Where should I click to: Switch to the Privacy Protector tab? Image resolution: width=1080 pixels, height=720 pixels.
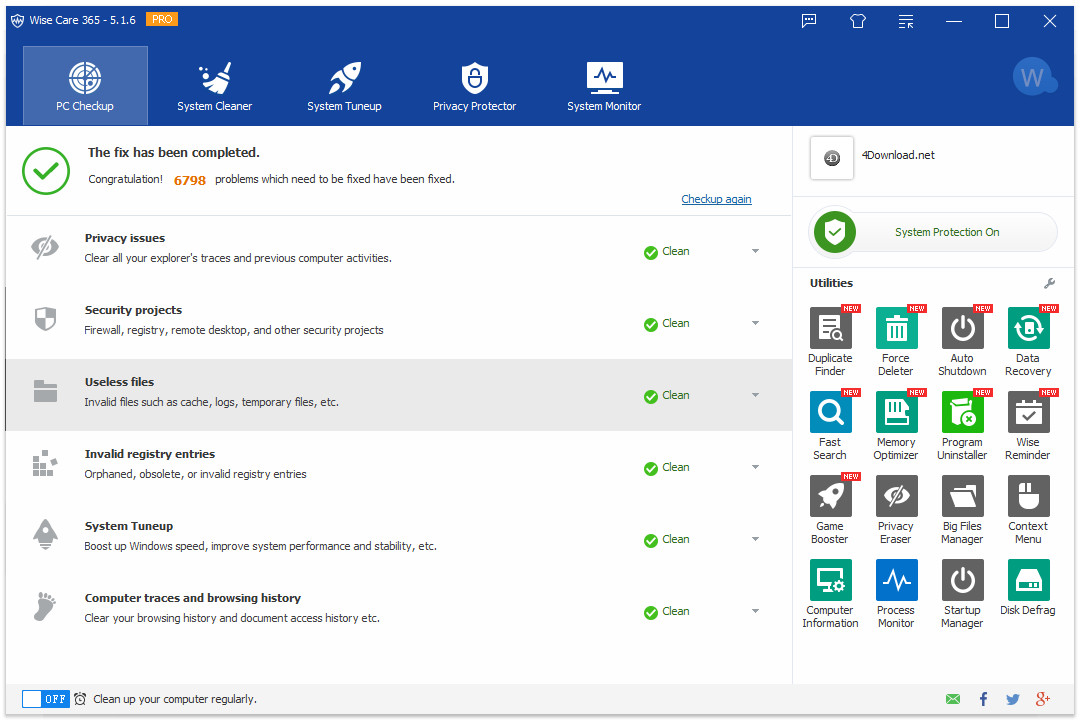point(475,86)
